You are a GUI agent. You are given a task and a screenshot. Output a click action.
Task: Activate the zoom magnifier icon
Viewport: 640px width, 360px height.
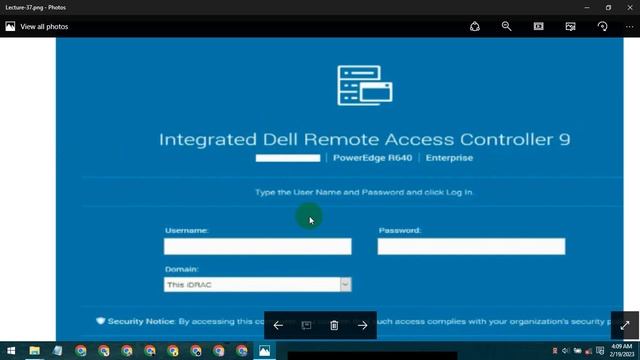click(x=507, y=27)
